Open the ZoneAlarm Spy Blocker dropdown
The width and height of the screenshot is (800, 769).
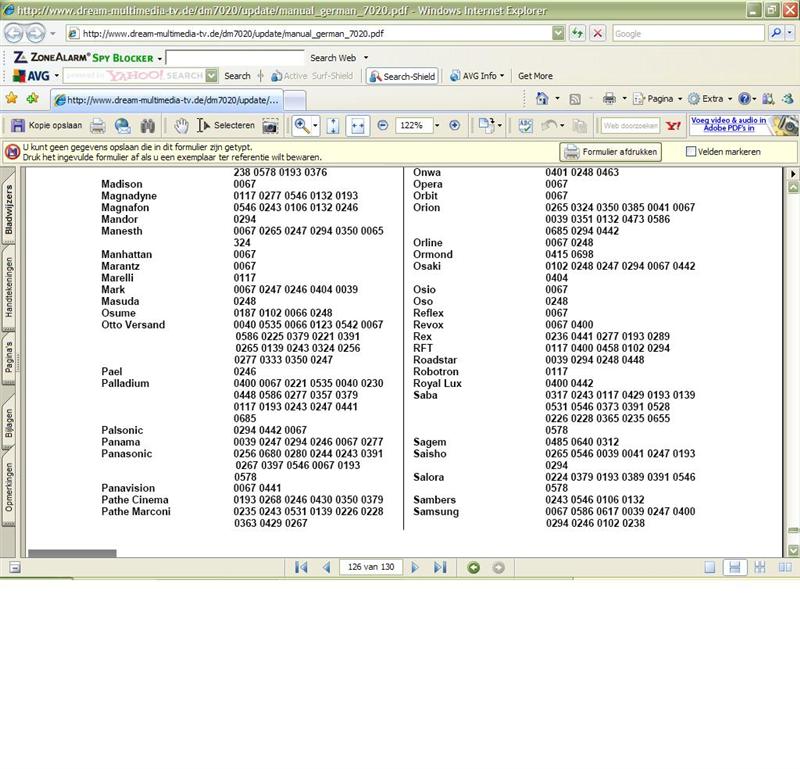[160, 59]
